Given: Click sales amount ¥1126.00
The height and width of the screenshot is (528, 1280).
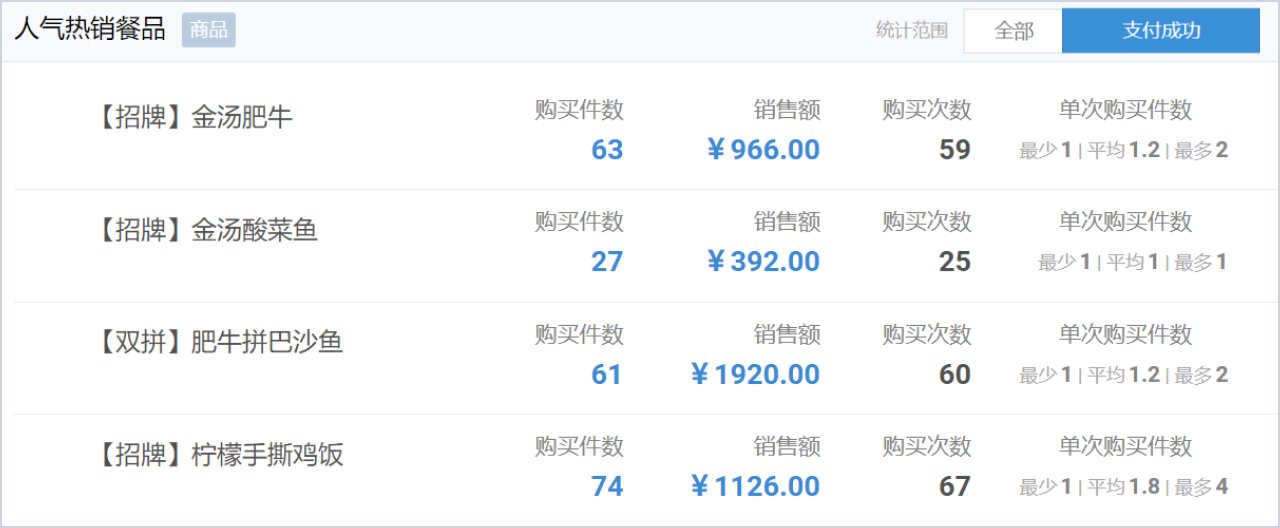Looking at the screenshot, I should coord(755,487).
